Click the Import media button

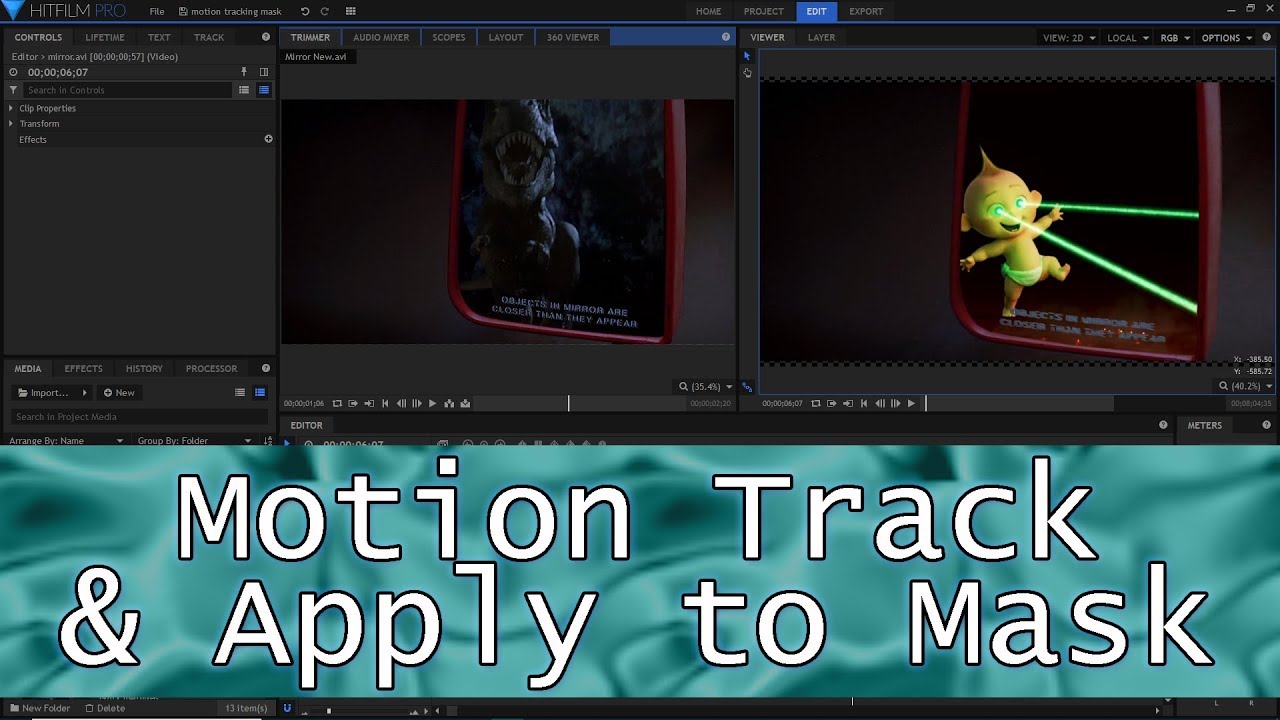point(43,393)
